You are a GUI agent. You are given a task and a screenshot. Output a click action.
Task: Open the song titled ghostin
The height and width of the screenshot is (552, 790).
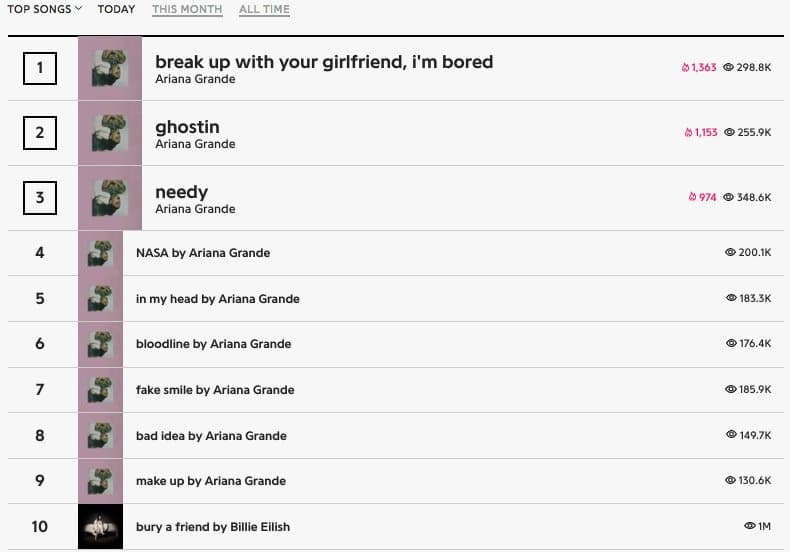click(x=187, y=127)
